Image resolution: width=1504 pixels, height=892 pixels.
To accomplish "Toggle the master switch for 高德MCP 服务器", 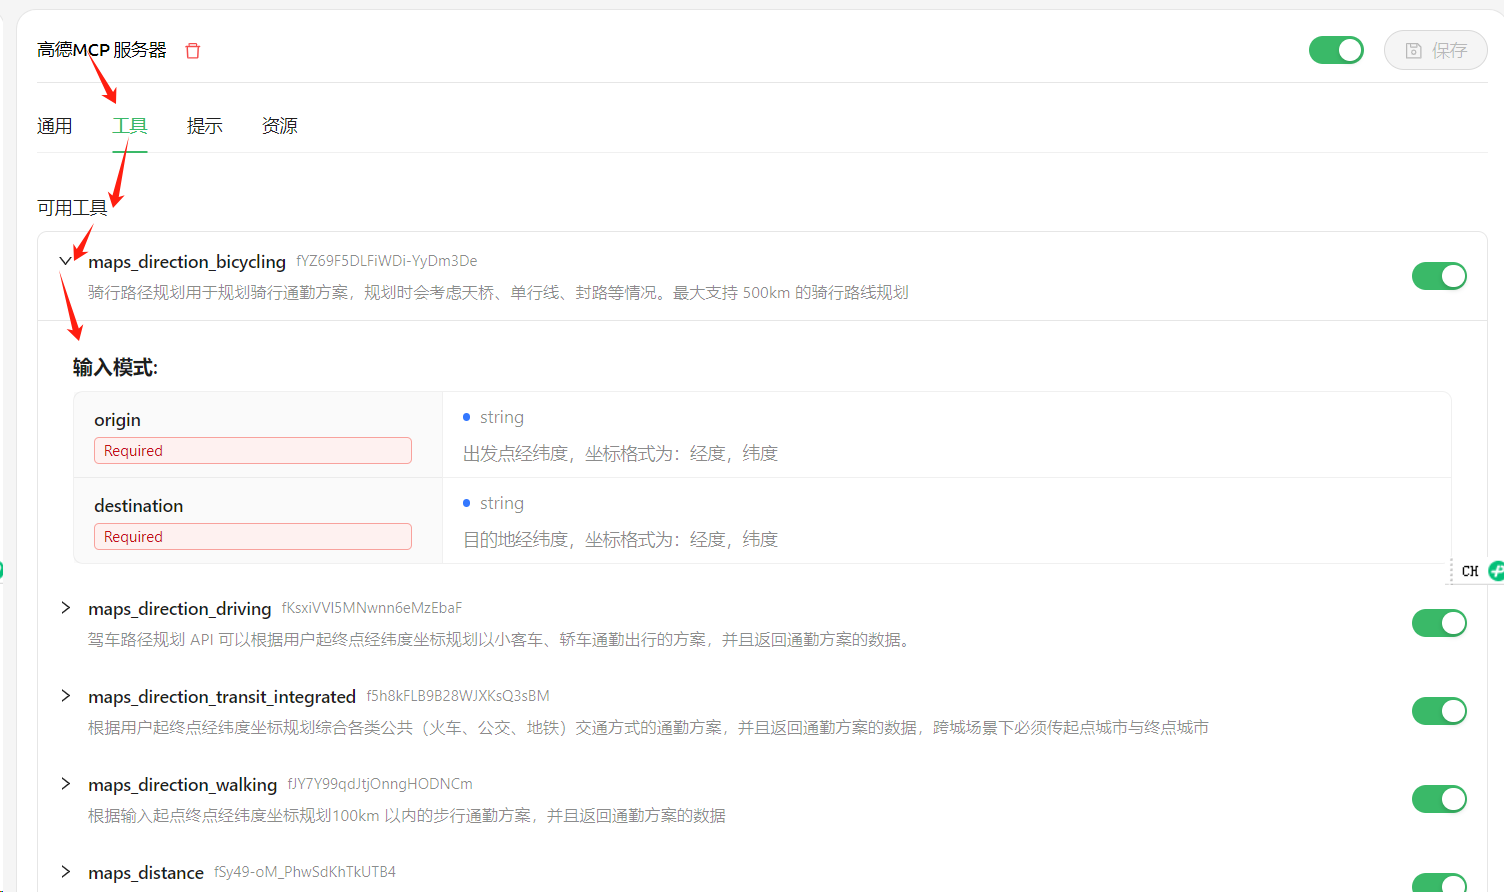I will pos(1336,49).
